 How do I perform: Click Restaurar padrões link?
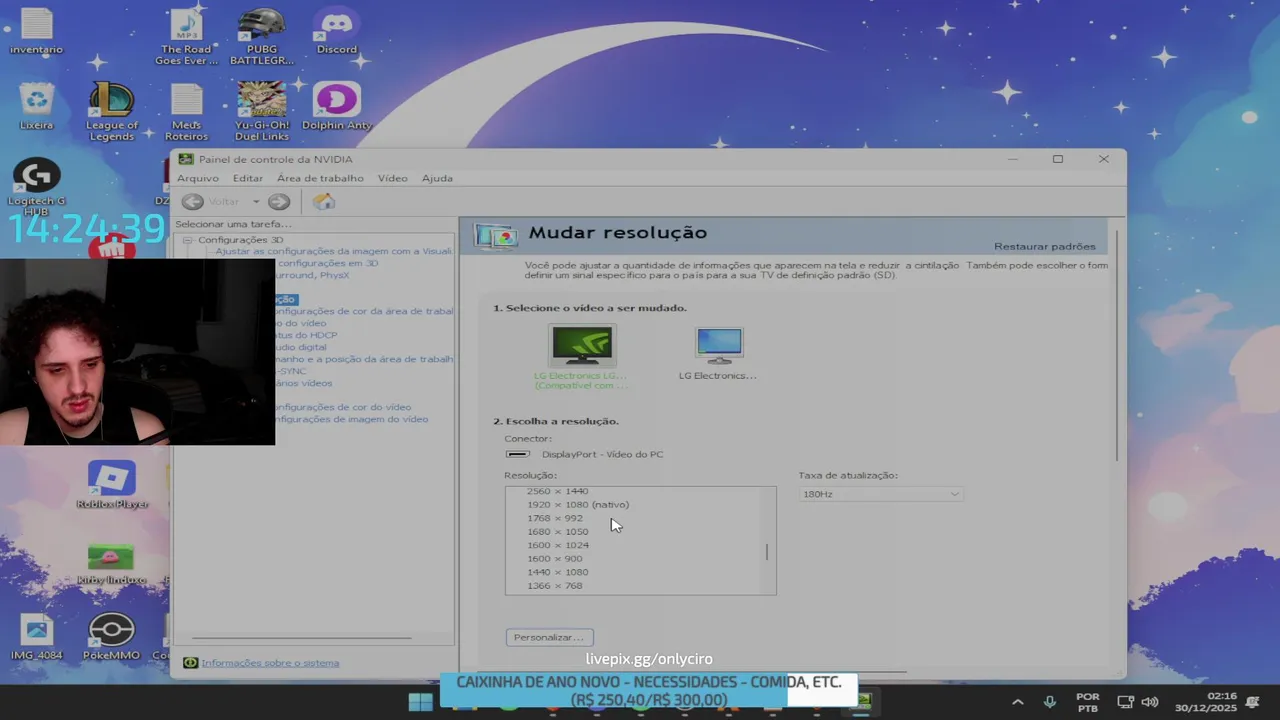(x=1044, y=246)
